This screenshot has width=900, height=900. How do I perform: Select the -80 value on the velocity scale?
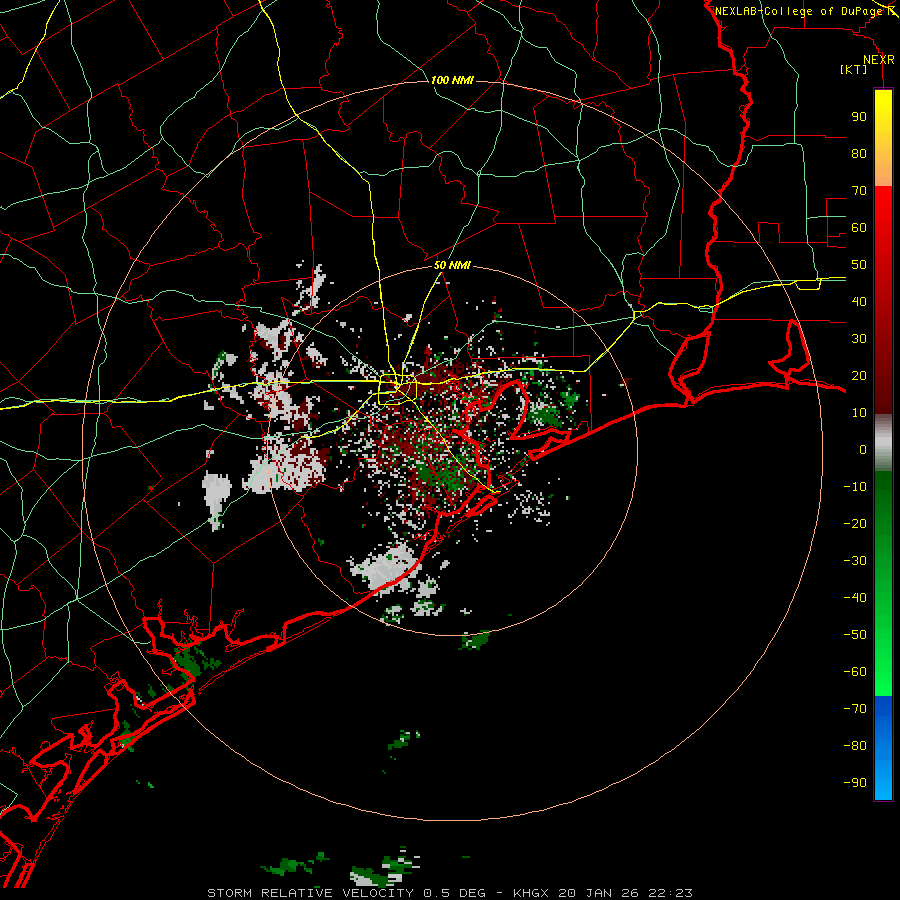[855, 746]
